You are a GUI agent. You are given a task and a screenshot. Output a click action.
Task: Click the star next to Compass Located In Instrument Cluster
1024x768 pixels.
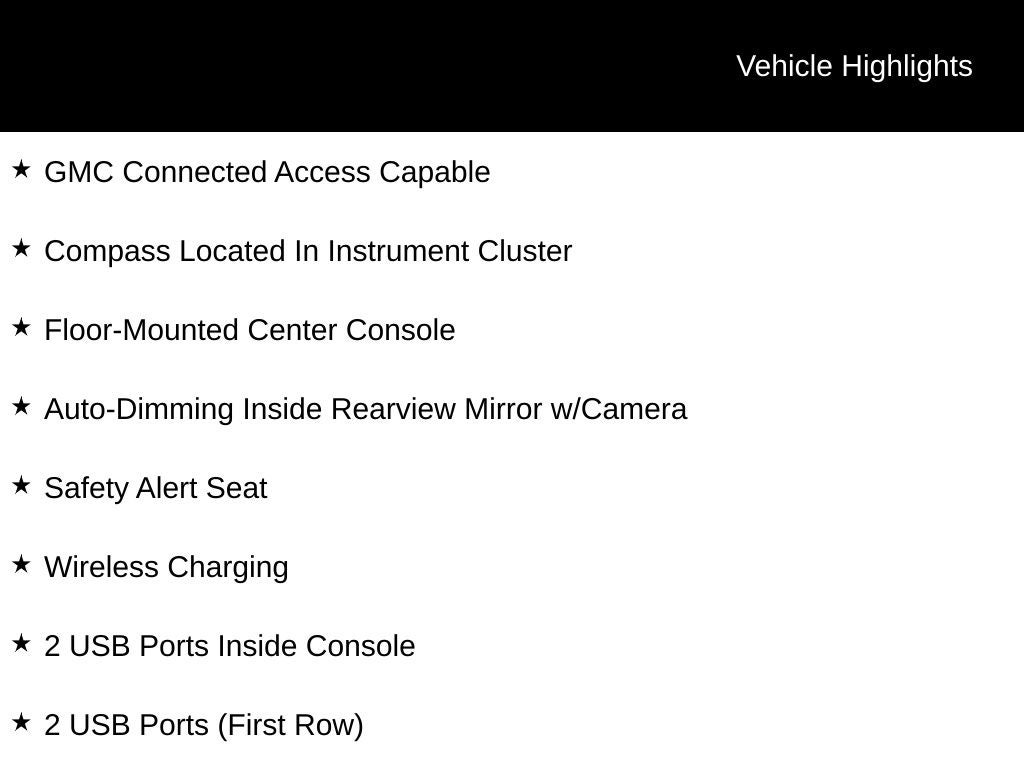click(21, 248)
